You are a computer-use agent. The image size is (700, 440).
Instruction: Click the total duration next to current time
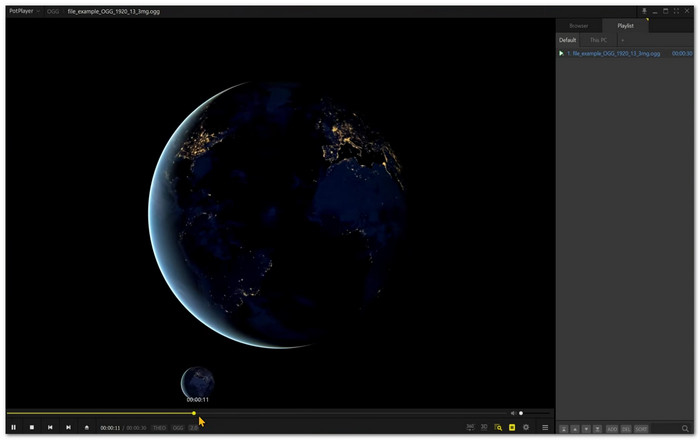click(136, 428)
